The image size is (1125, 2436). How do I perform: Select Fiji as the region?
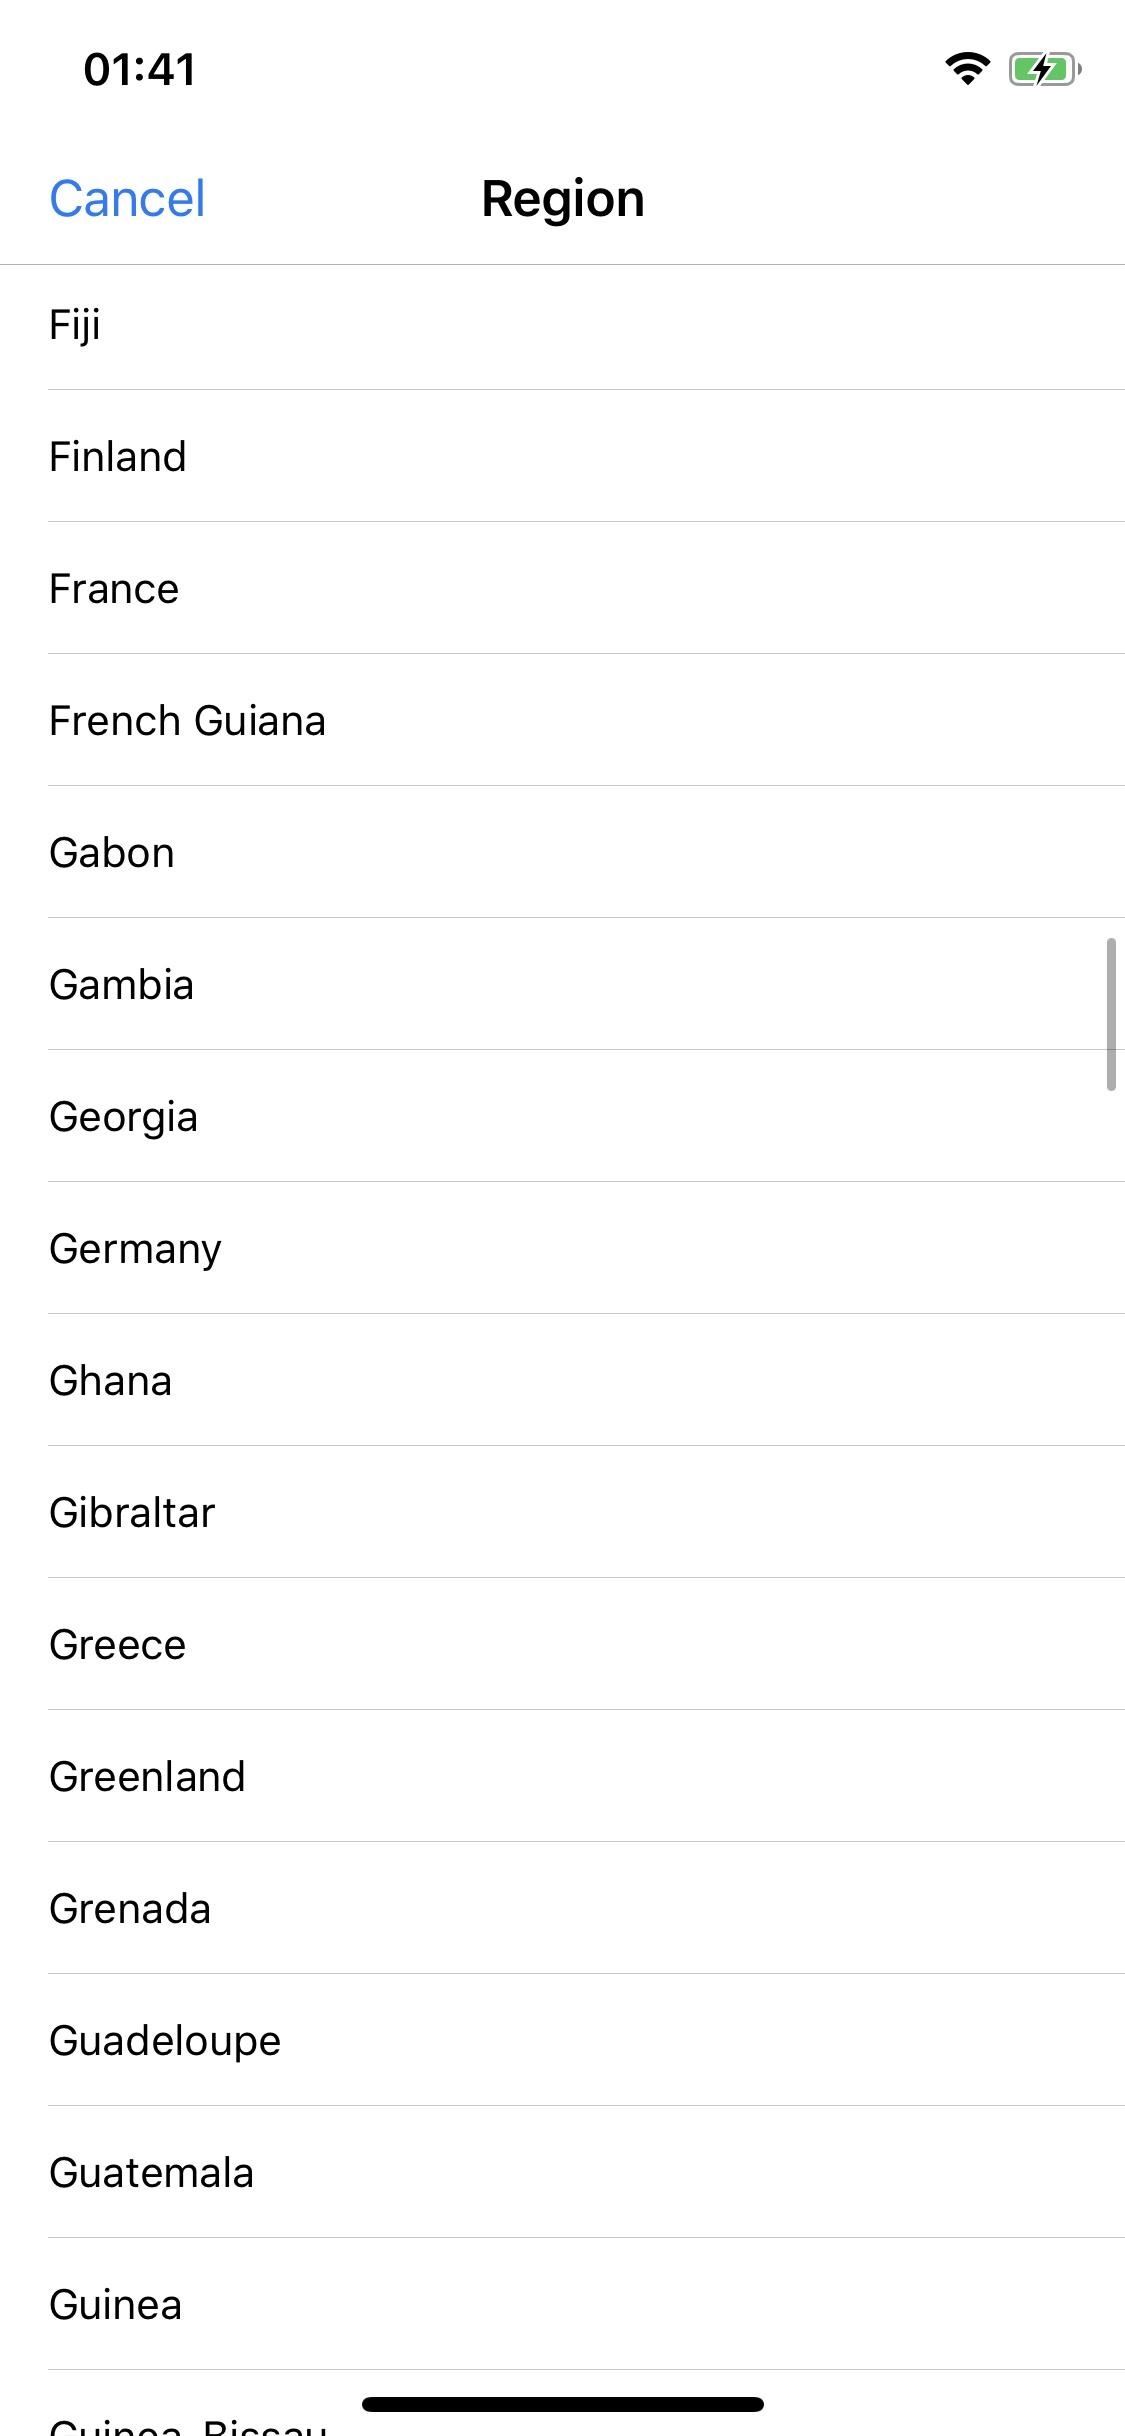[562, 325]
